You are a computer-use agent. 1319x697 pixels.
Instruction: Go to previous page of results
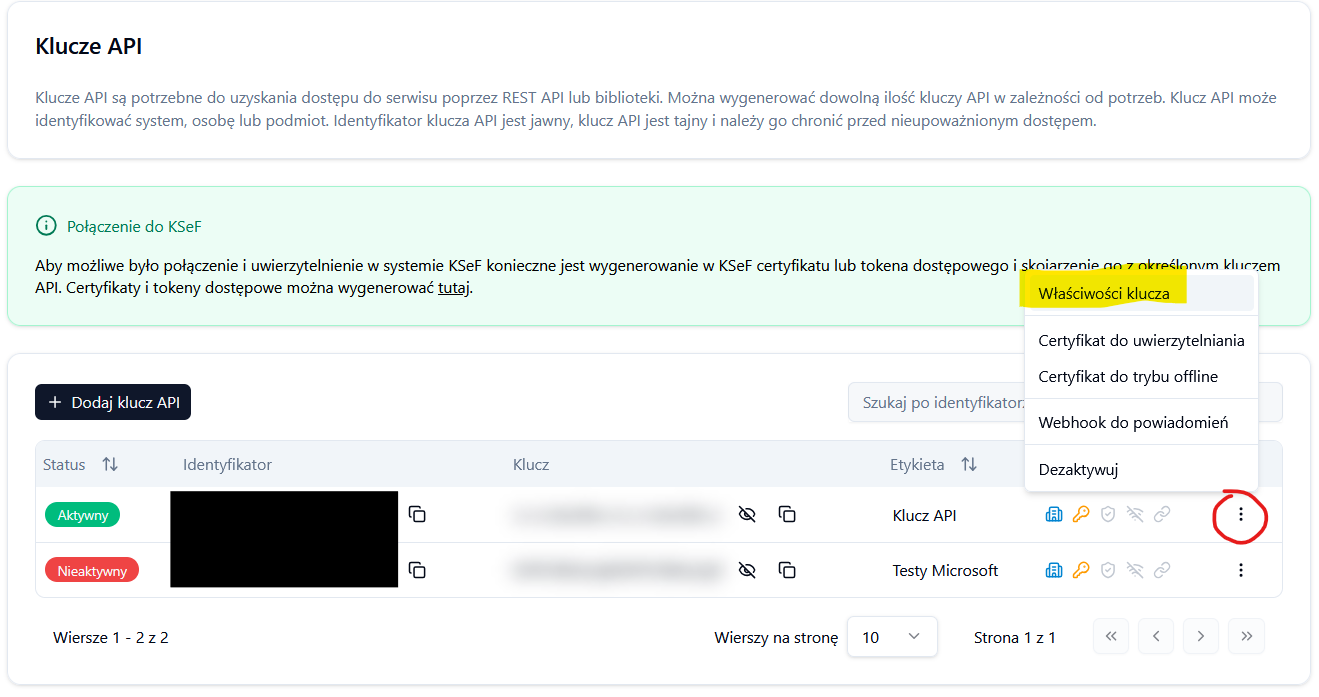click(1156, 636)
